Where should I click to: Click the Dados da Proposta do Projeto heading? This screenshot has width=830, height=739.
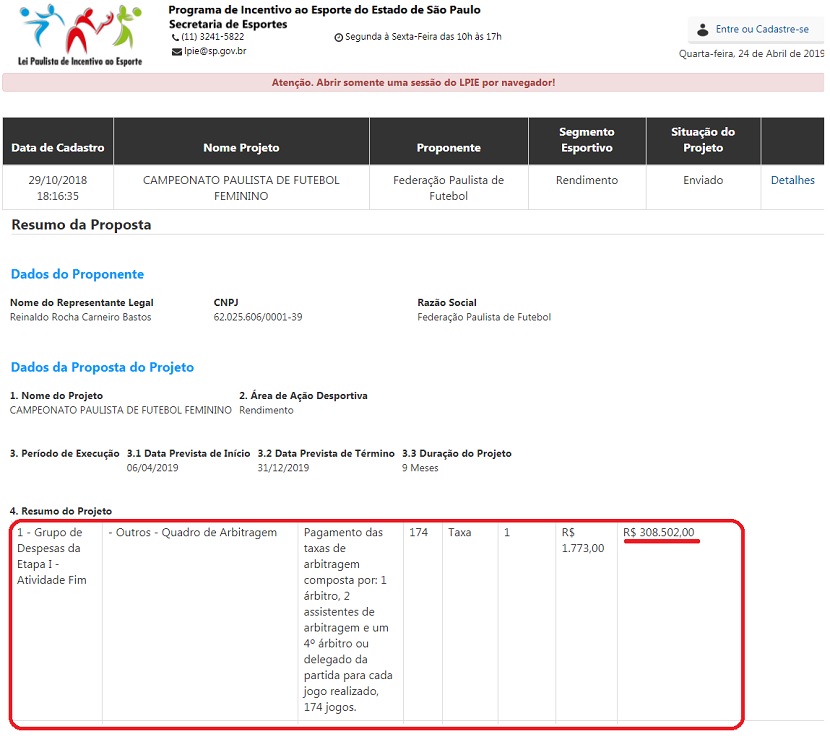tap(102, 367)
